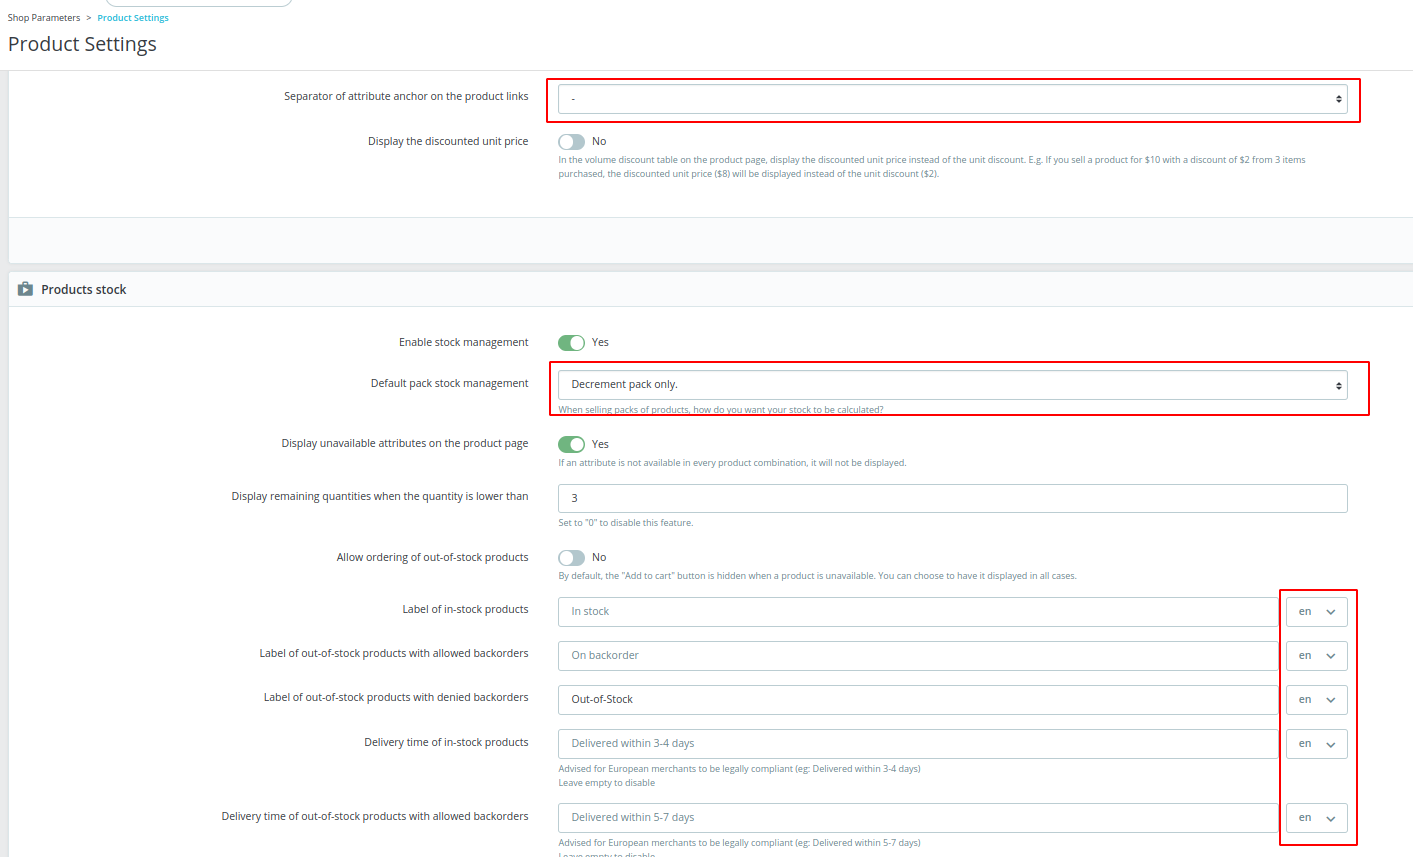This screenshot has height=857, width=1413.
Task: Open language dropdown for 5-7 days delivery
Action: click(x=1316, y=818)
